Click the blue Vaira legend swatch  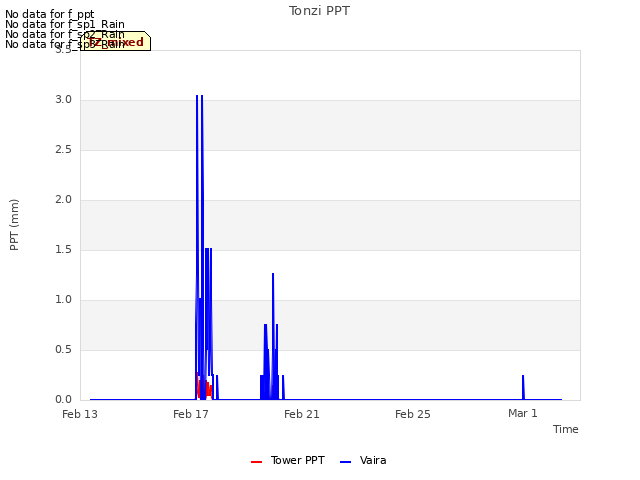pos(345,462)
